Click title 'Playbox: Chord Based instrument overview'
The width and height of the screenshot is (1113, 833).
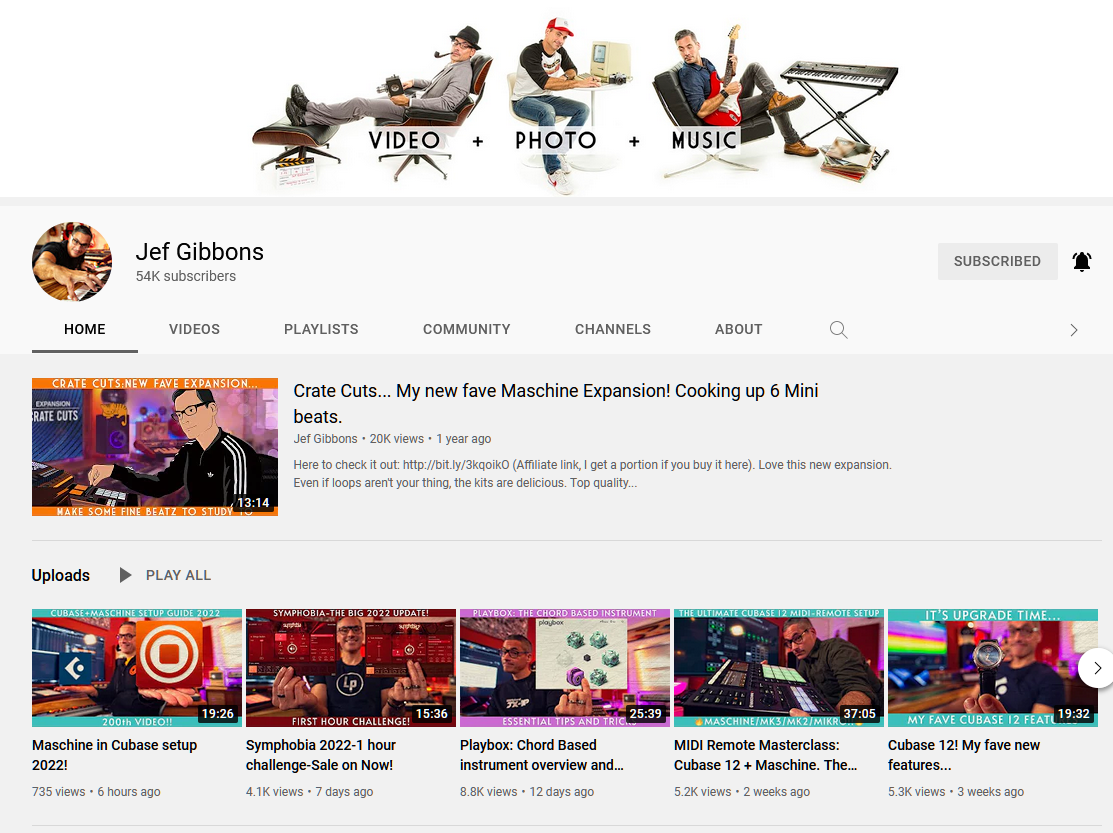click(542, 755)
